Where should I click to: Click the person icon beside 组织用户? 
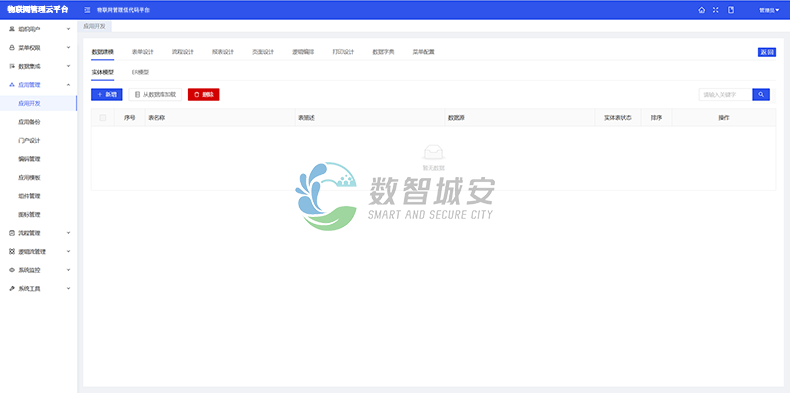coord(12,29)
